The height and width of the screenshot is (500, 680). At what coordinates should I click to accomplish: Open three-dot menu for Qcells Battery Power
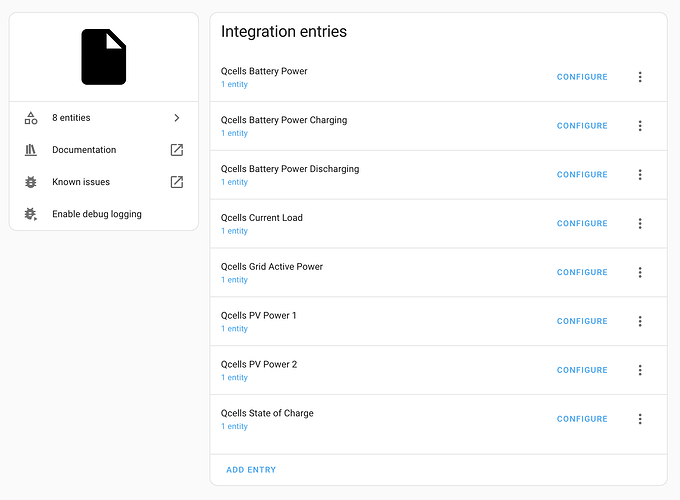click(x=640, y=77)
